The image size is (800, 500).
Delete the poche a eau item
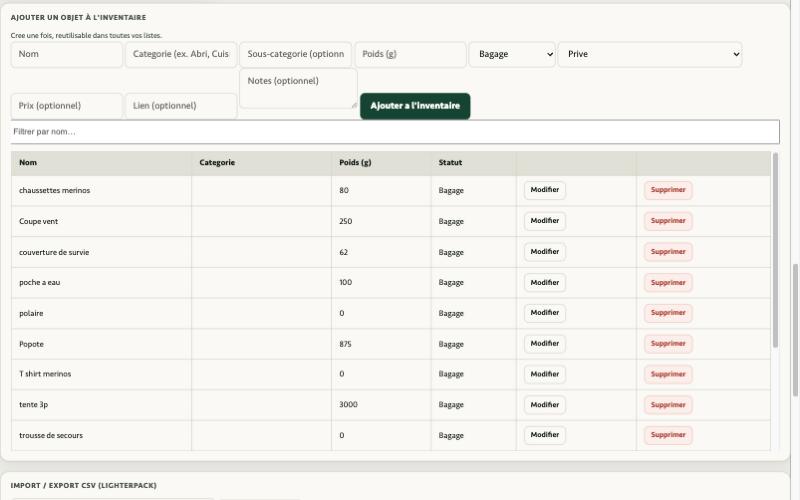pos(668,282)
